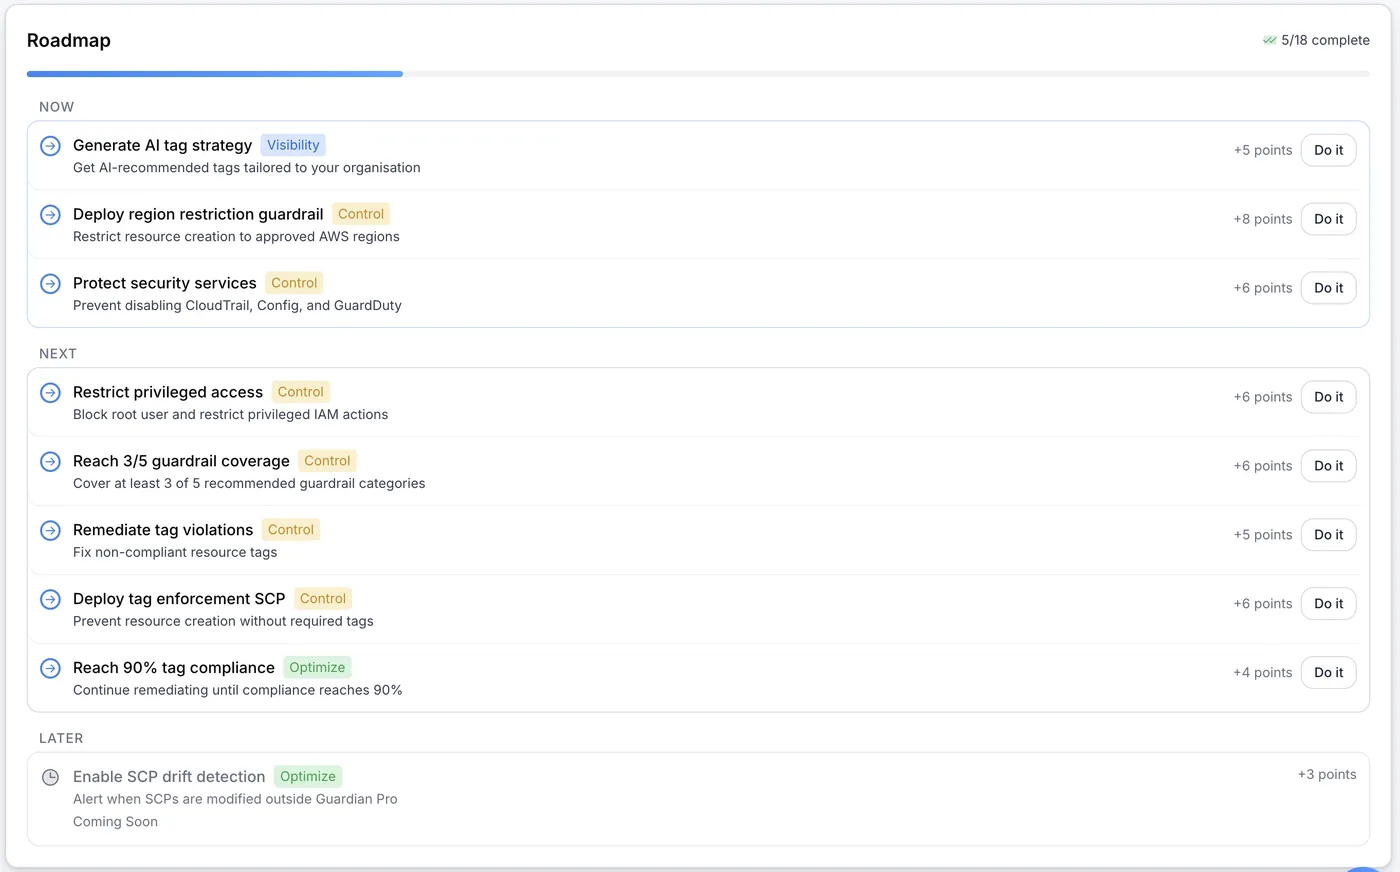Click the 'Protect security services' title

(165, 284)
